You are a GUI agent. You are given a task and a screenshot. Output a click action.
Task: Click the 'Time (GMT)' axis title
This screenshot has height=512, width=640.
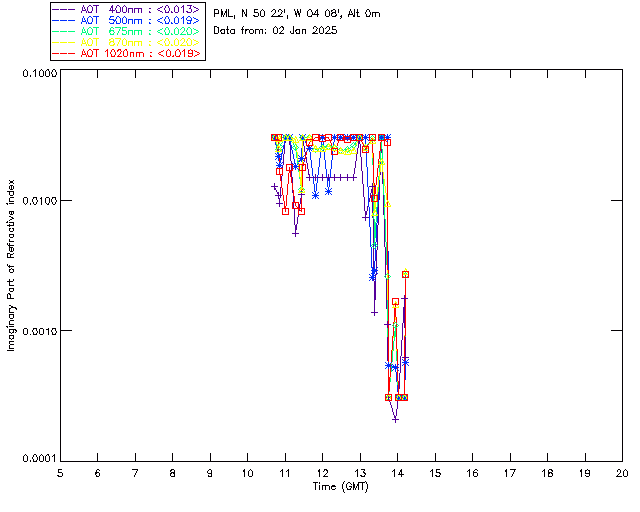point(341,487)
